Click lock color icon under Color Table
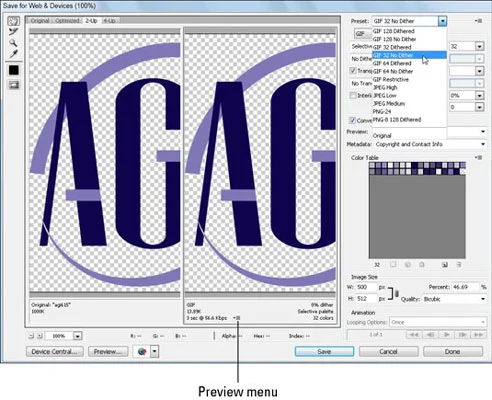Viewport: 492px width, 400px height. [x=422, y=265]
